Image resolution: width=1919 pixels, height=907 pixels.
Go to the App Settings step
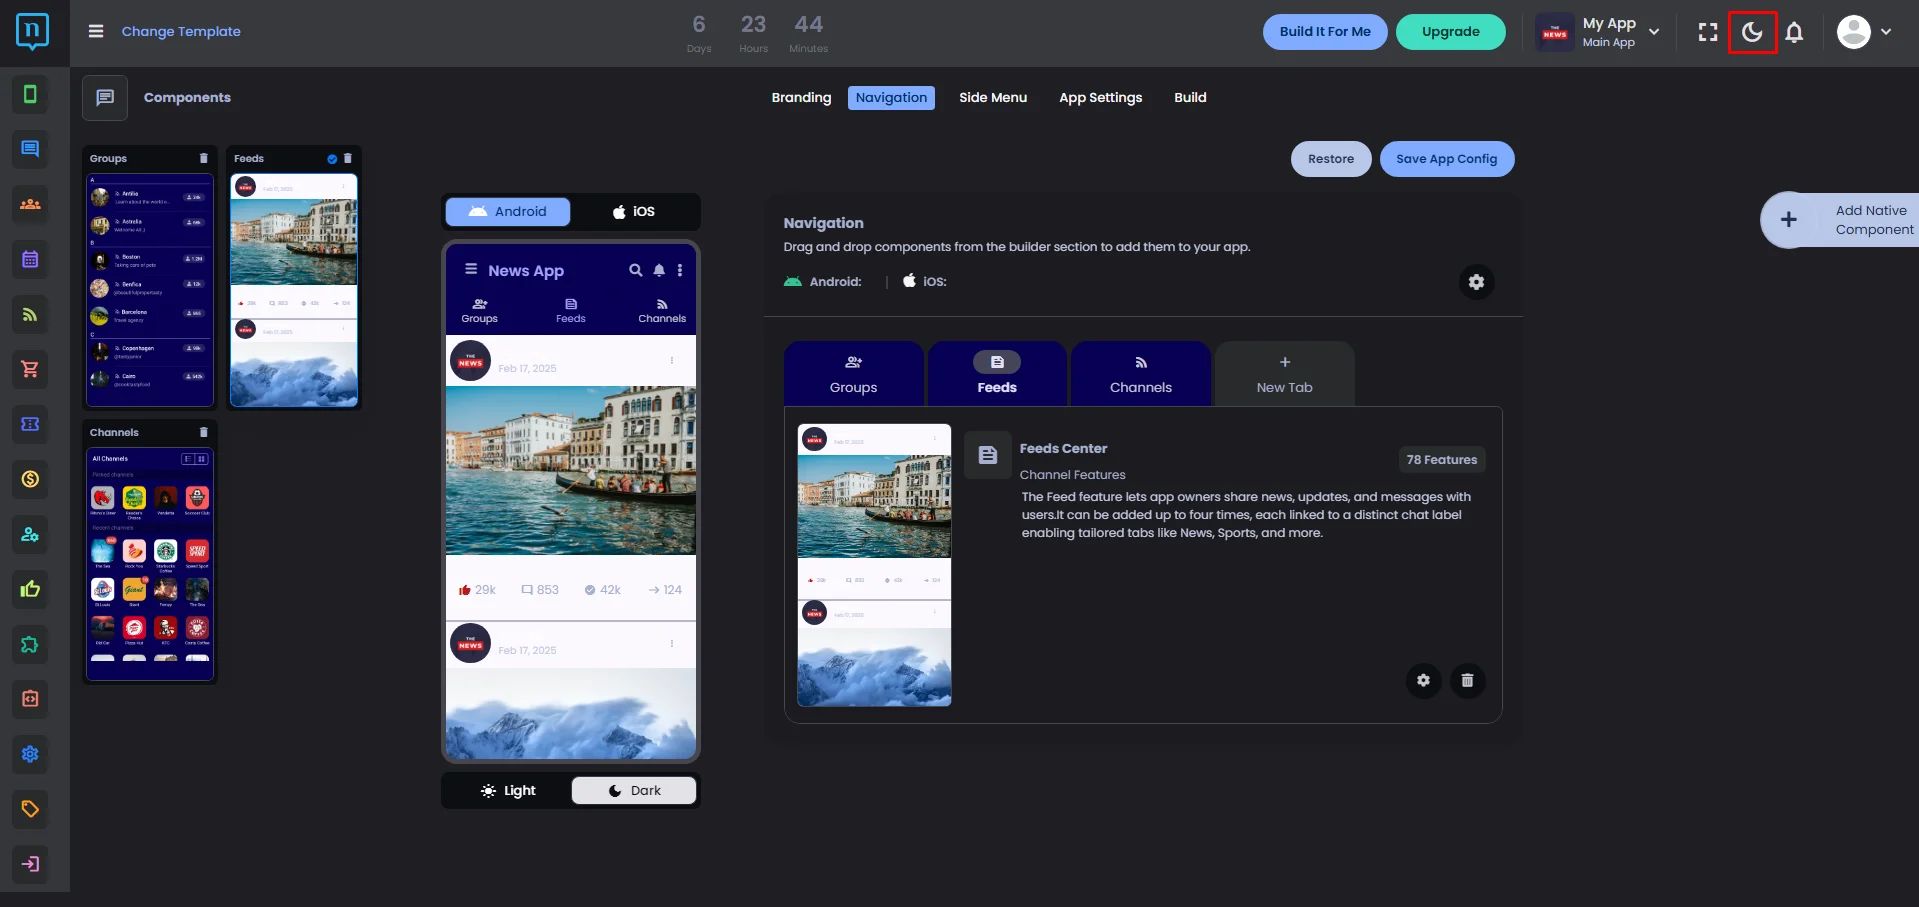pyautogui.click(x=1100, y=97)
